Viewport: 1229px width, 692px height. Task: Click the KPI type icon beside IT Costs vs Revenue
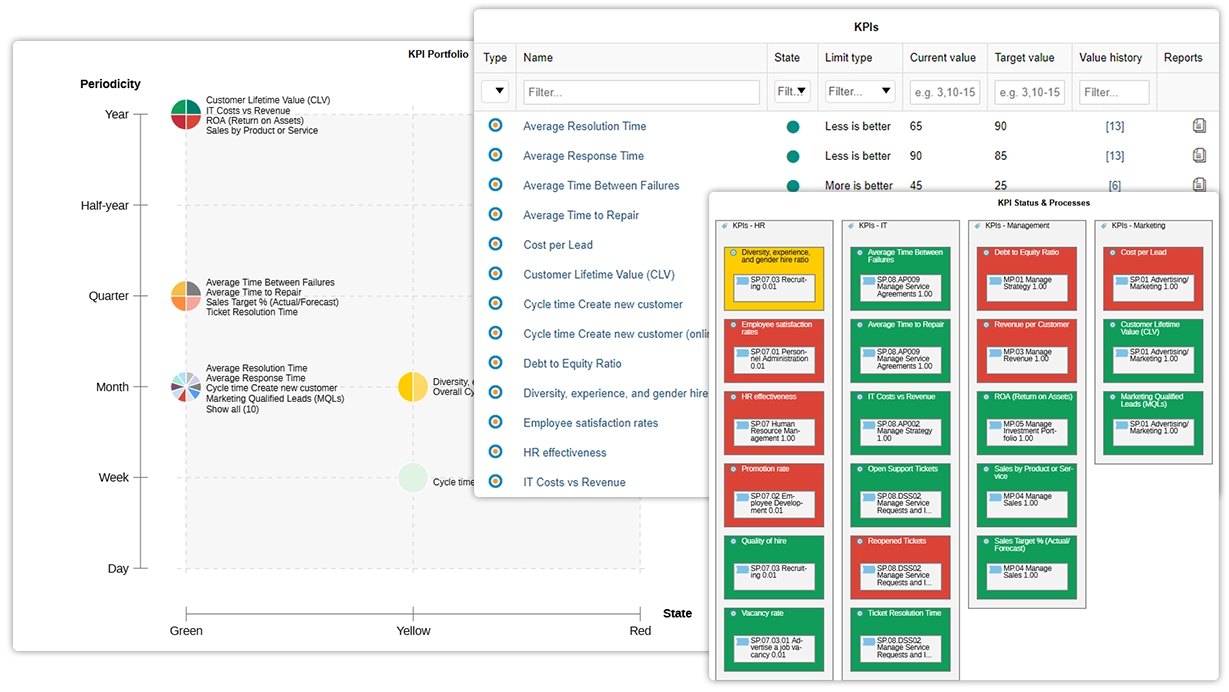494,481
